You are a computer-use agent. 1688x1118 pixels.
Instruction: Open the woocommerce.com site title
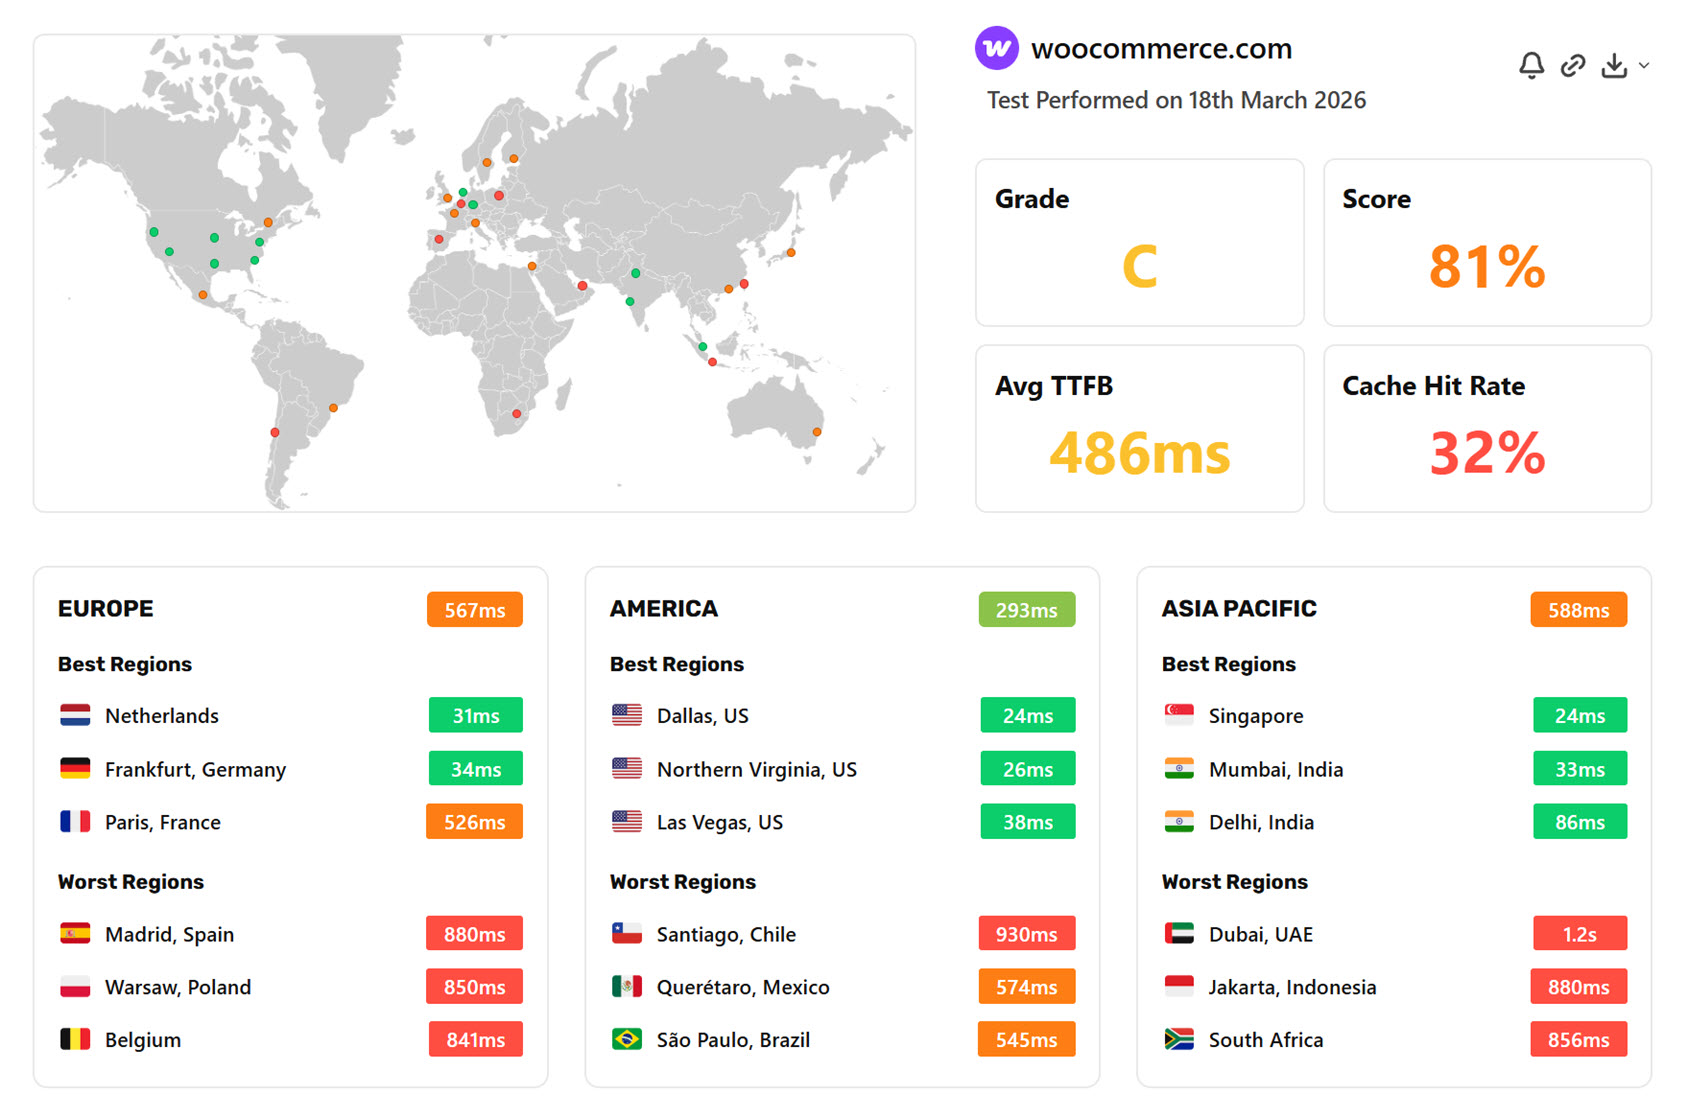click(1161, 48)
